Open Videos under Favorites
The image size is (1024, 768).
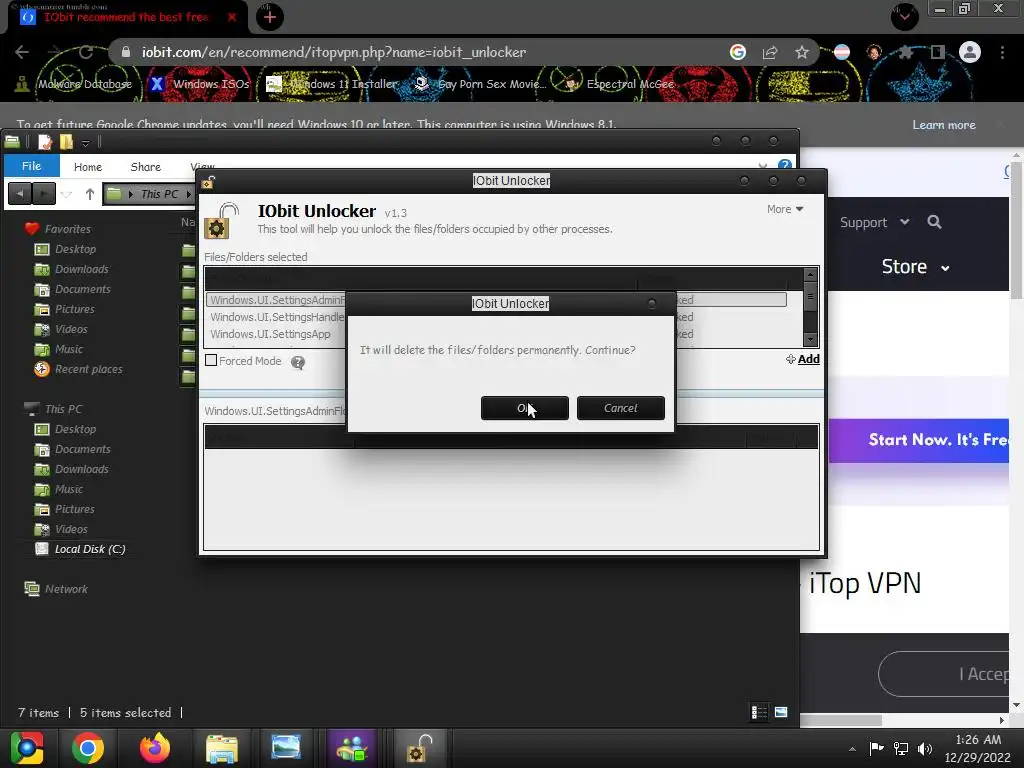[x=71, y=329]
